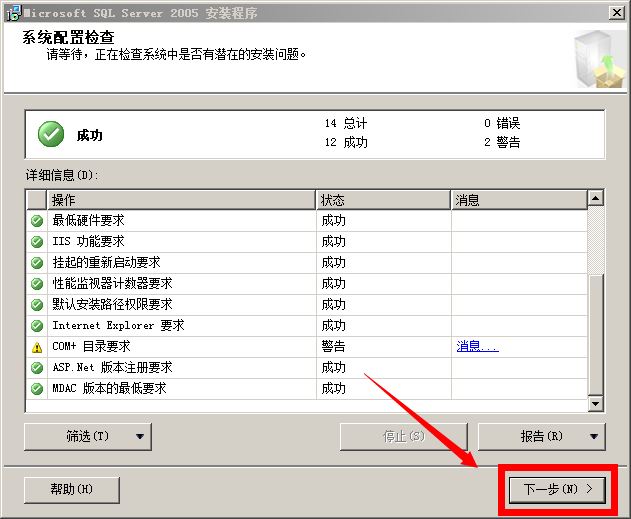Screen dimensions: 631x519
Task: Click the 消息 column header
Action: 518,200
